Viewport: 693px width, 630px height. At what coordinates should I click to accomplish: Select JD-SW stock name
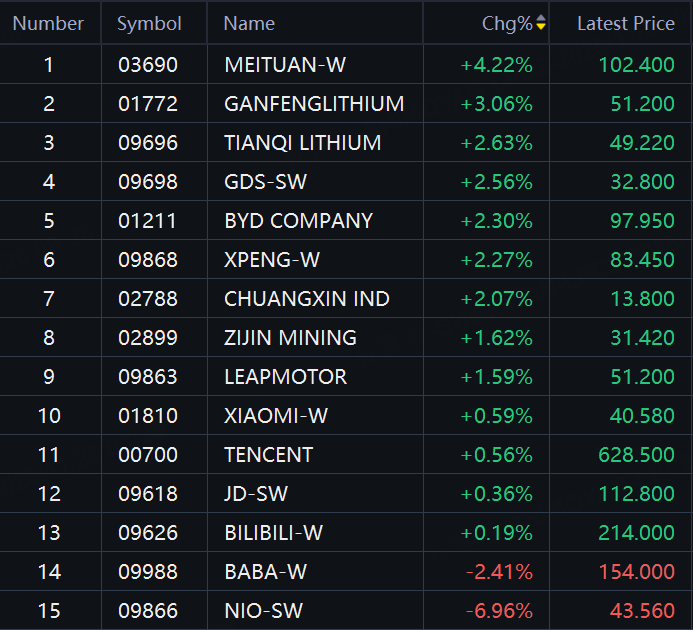coord(256,493)
